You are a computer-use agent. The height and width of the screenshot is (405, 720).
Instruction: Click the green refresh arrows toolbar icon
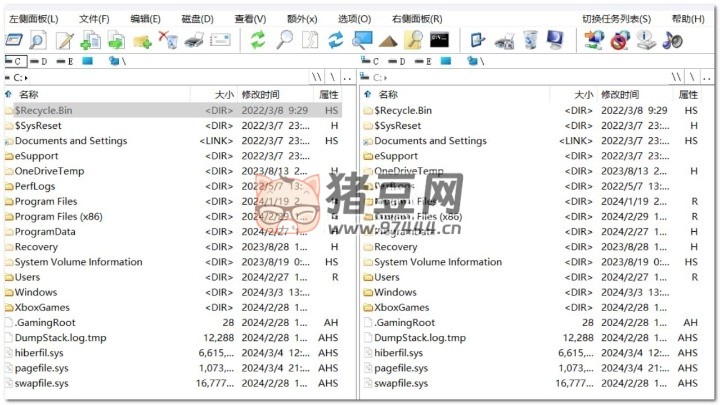point(258,40)
